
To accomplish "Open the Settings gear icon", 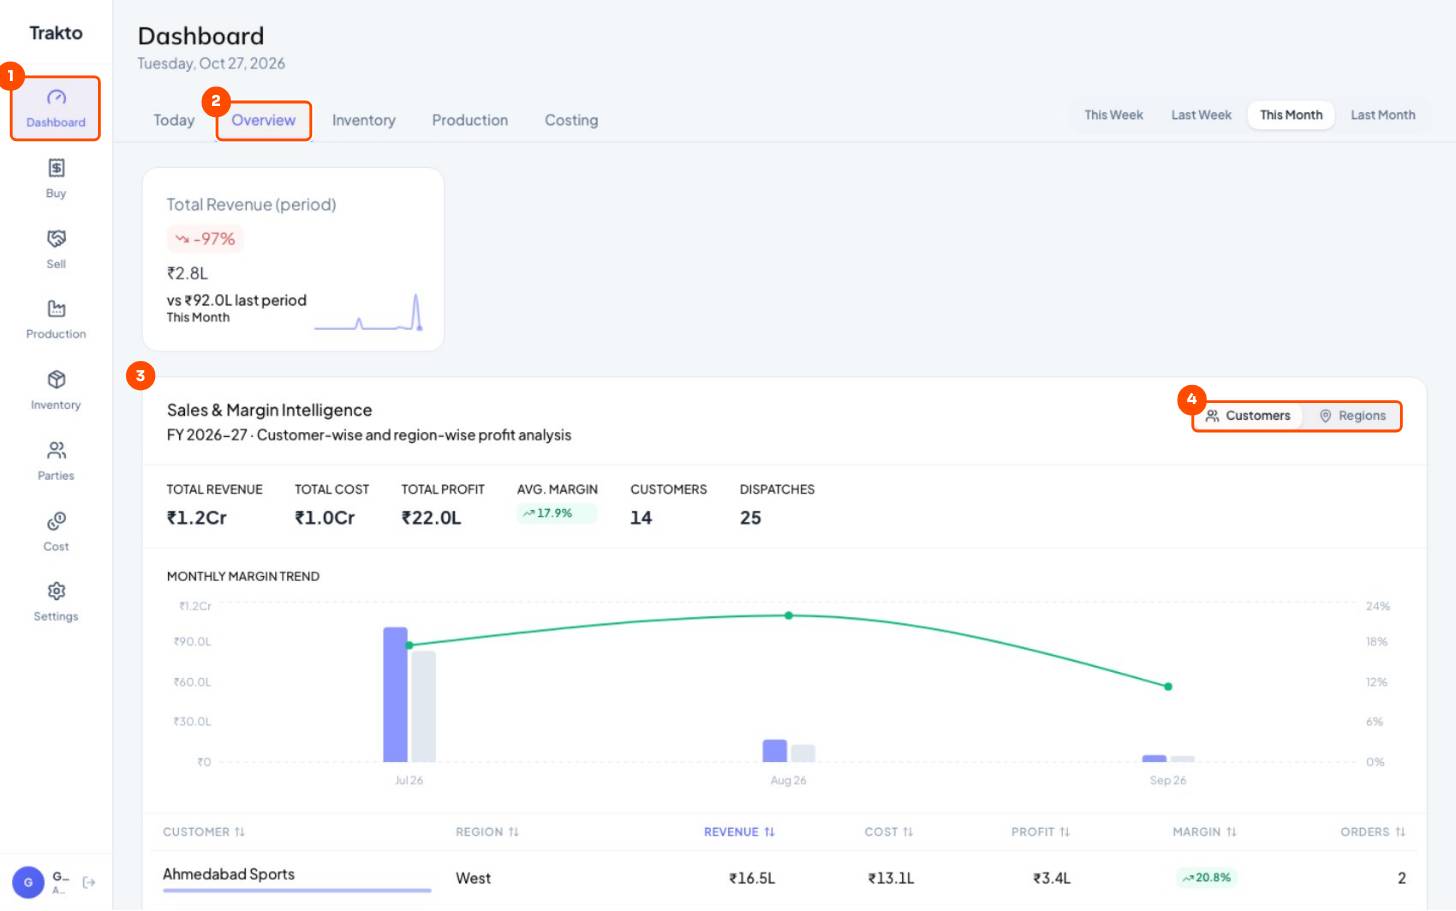I will 56,591.
